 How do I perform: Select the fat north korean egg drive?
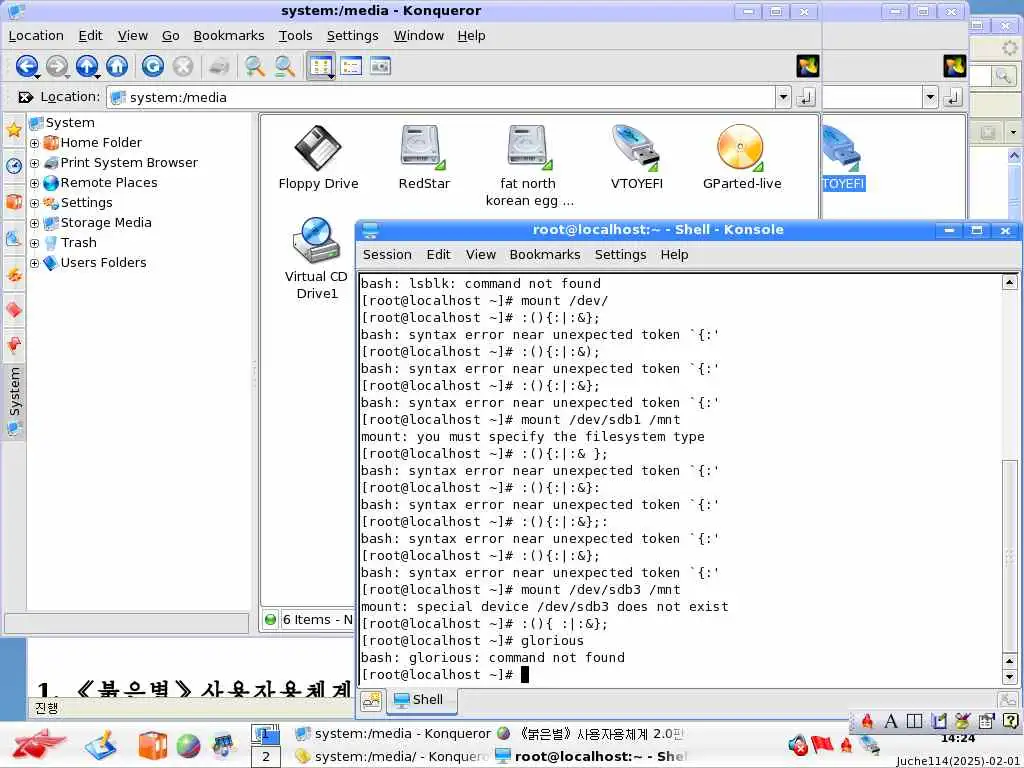529,166
